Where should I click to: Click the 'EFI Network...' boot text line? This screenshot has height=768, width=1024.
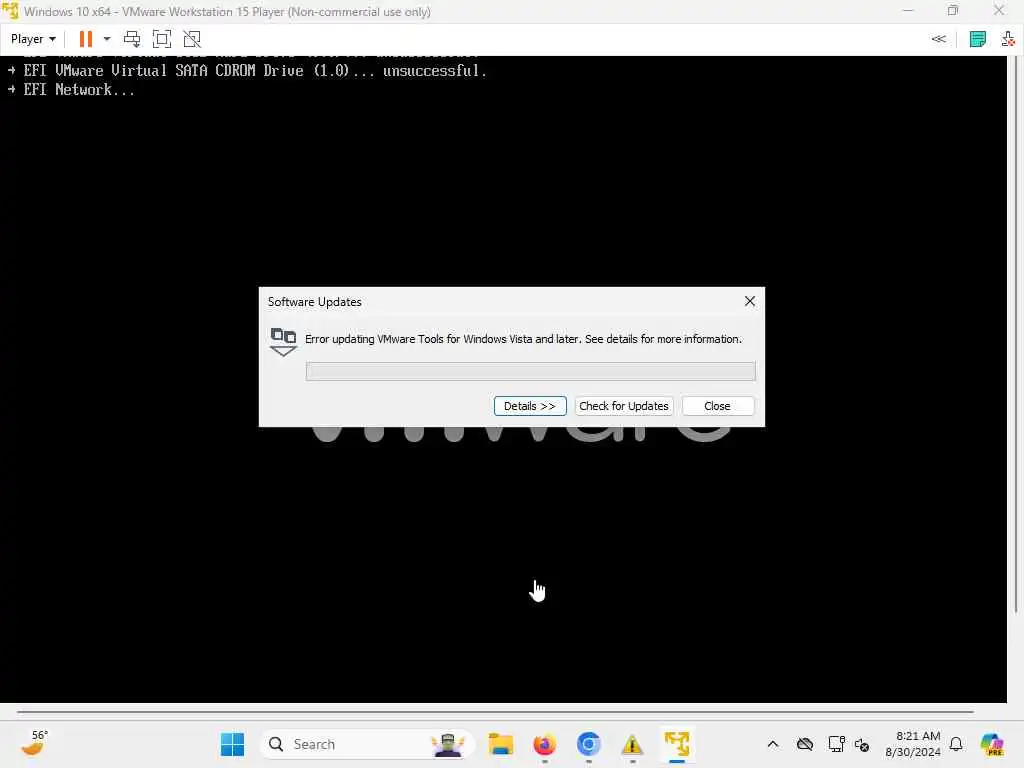pyautogui.click(x=79, y=90)
